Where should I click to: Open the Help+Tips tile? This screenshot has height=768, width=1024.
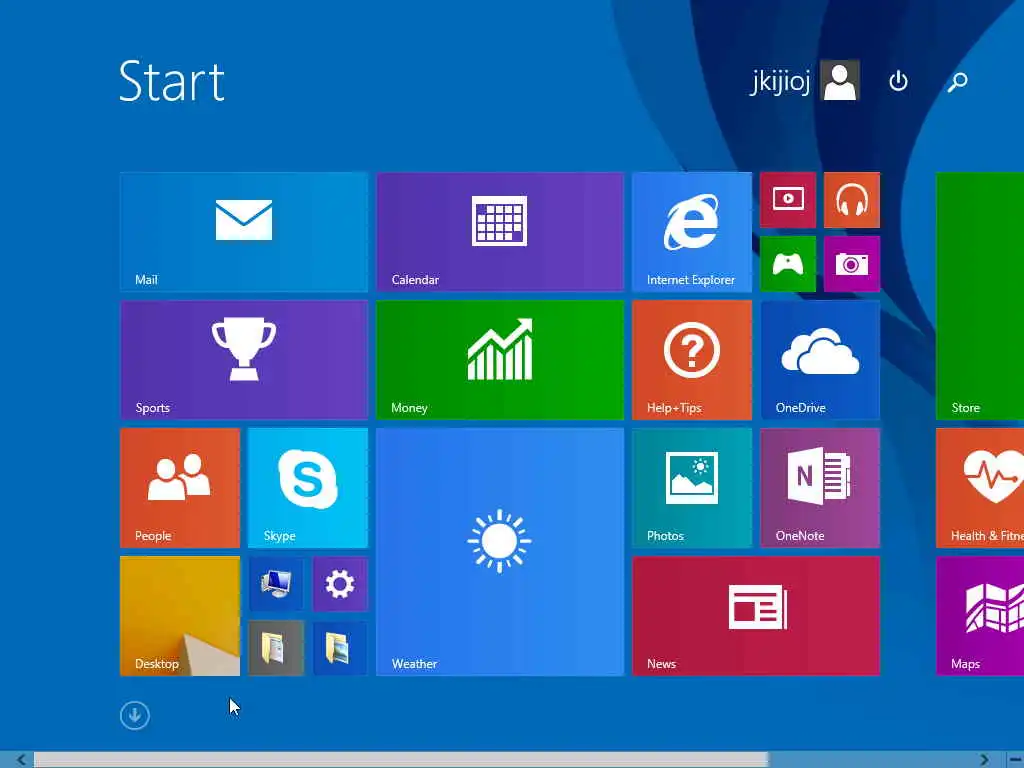pos(692,359)
